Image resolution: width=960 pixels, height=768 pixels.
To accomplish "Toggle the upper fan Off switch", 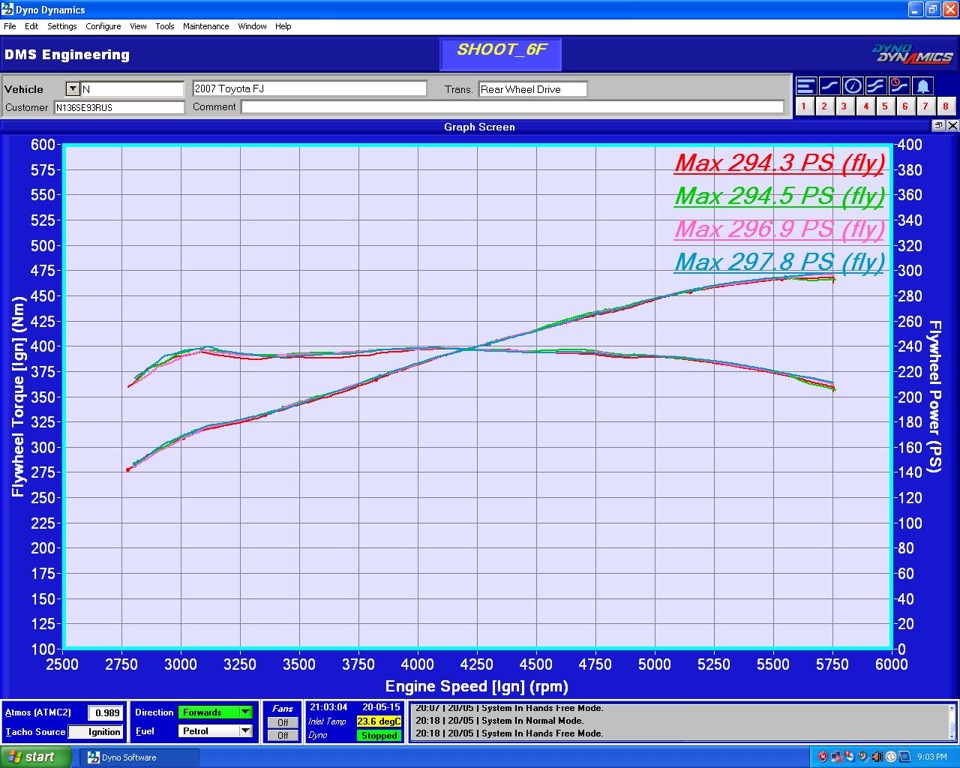I will coord(283,722).
